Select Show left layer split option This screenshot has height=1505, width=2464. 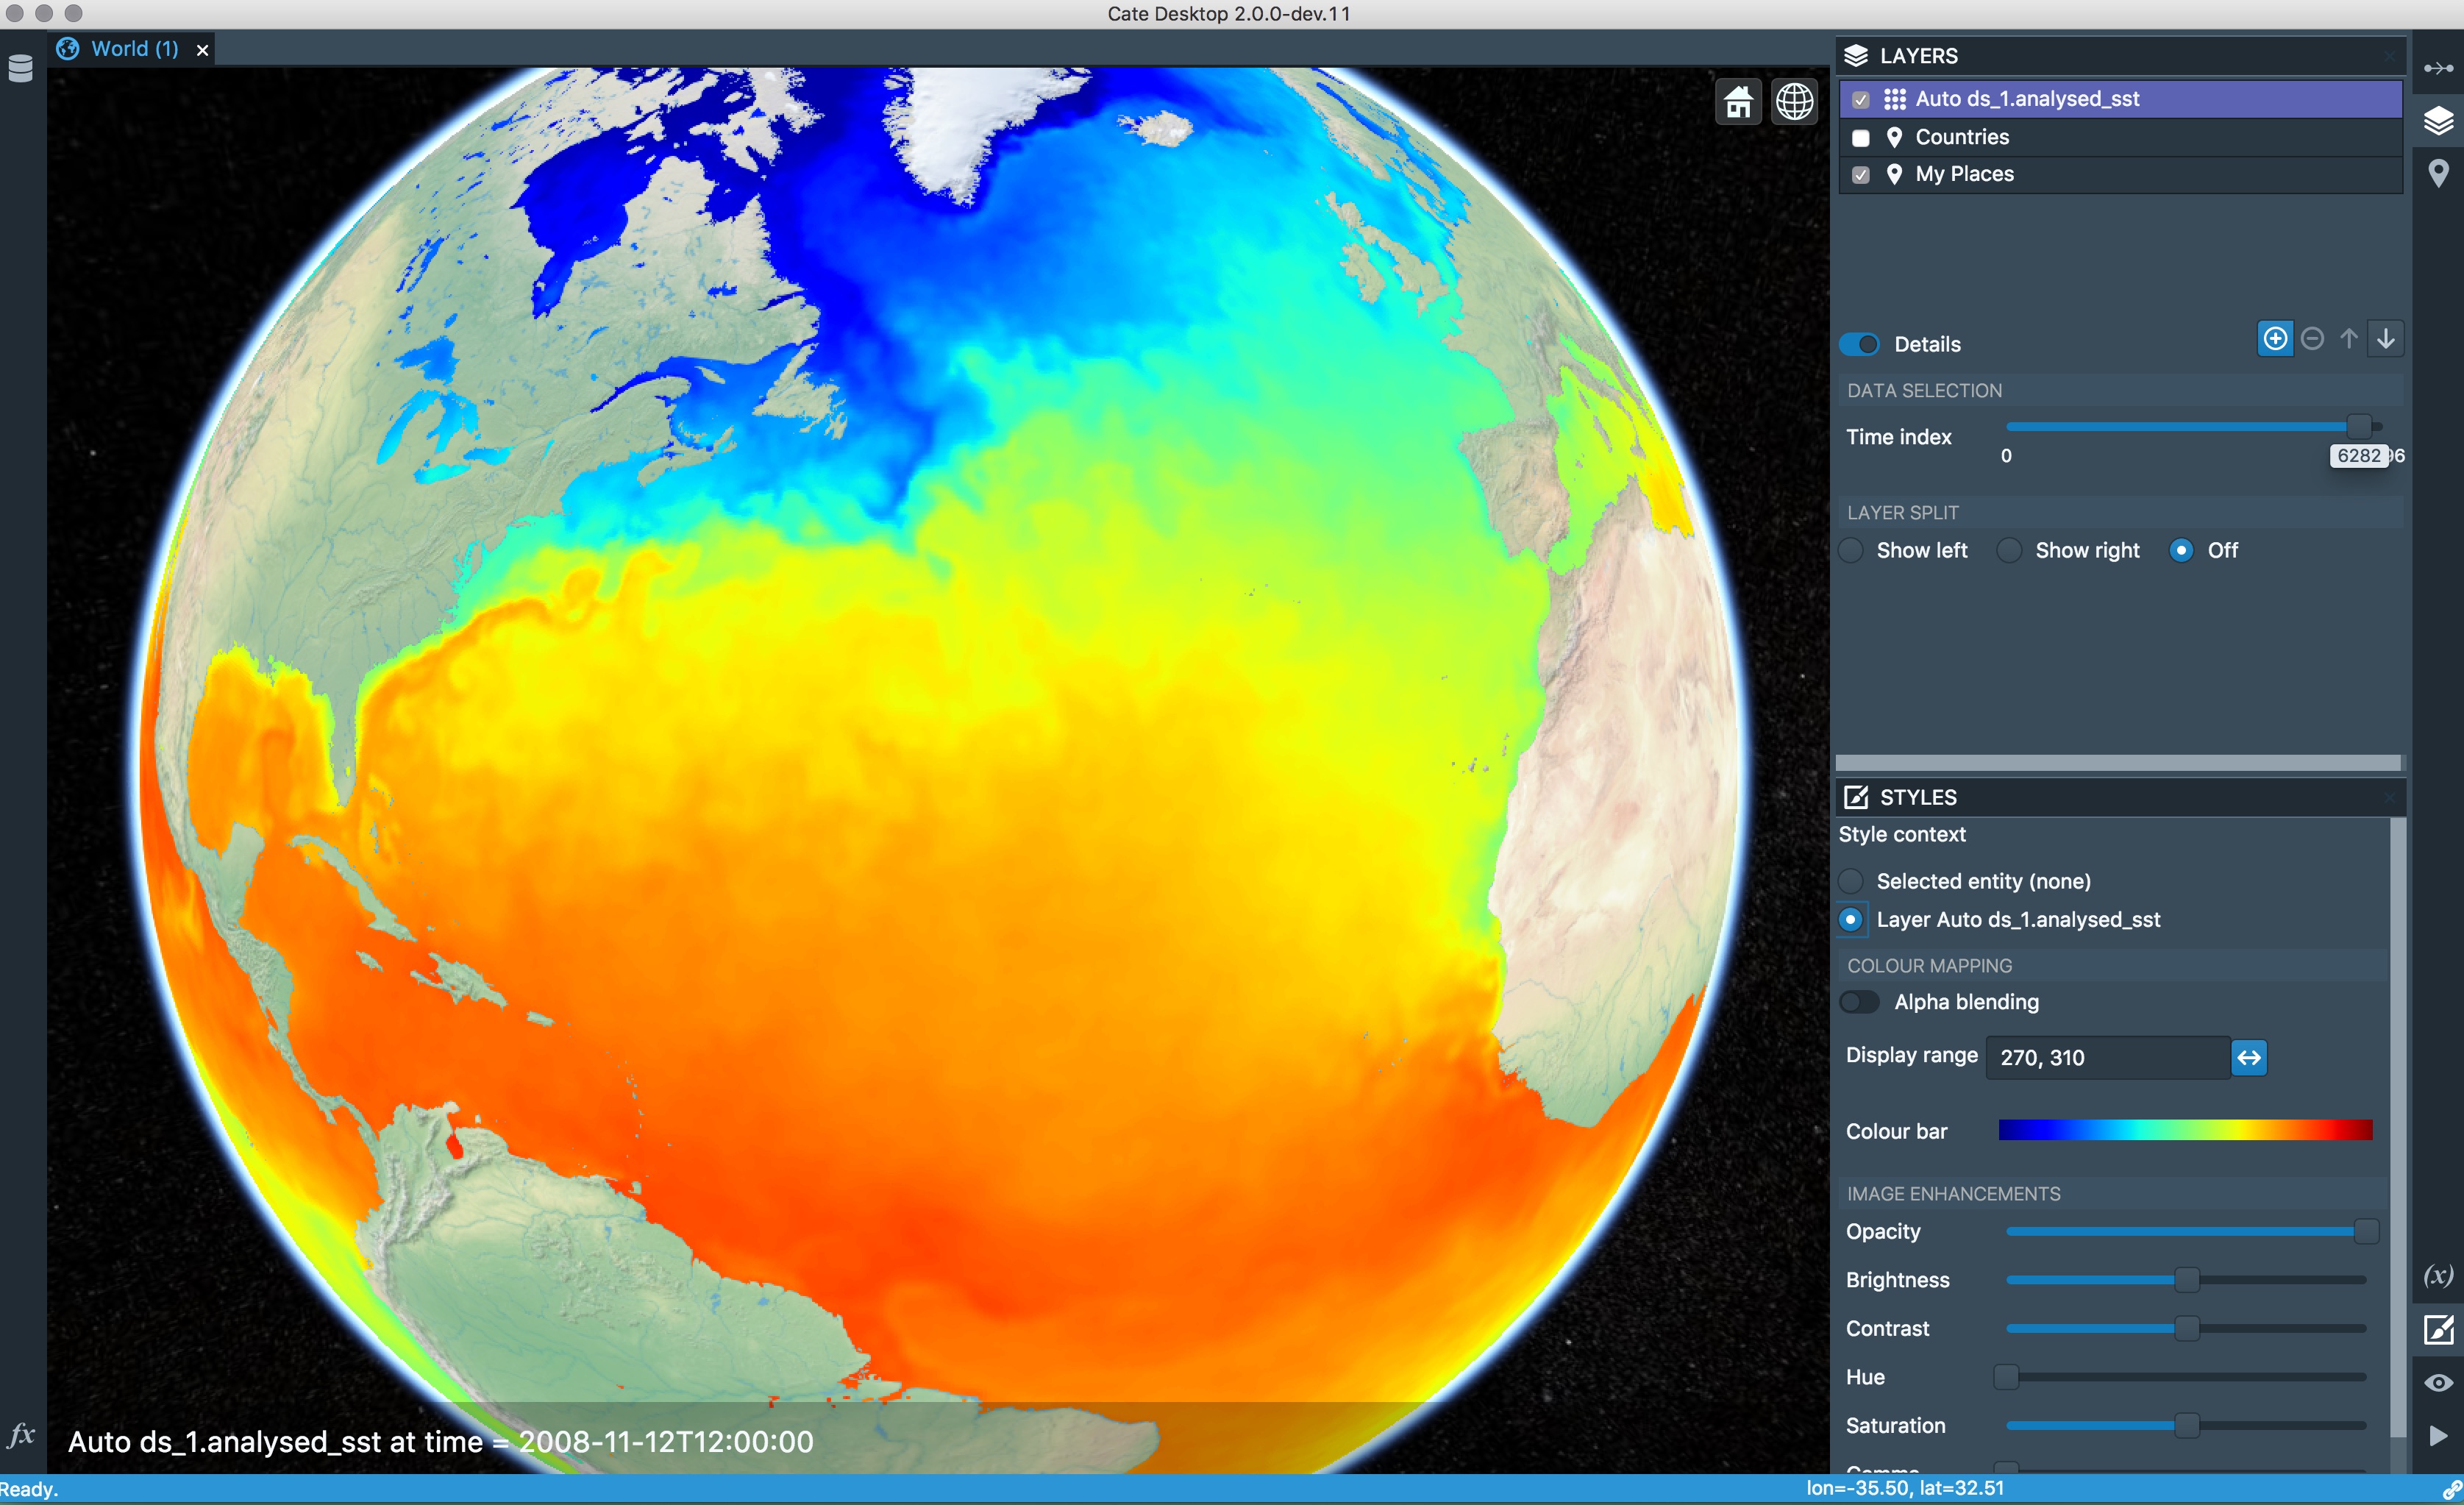pos(1851,550)
